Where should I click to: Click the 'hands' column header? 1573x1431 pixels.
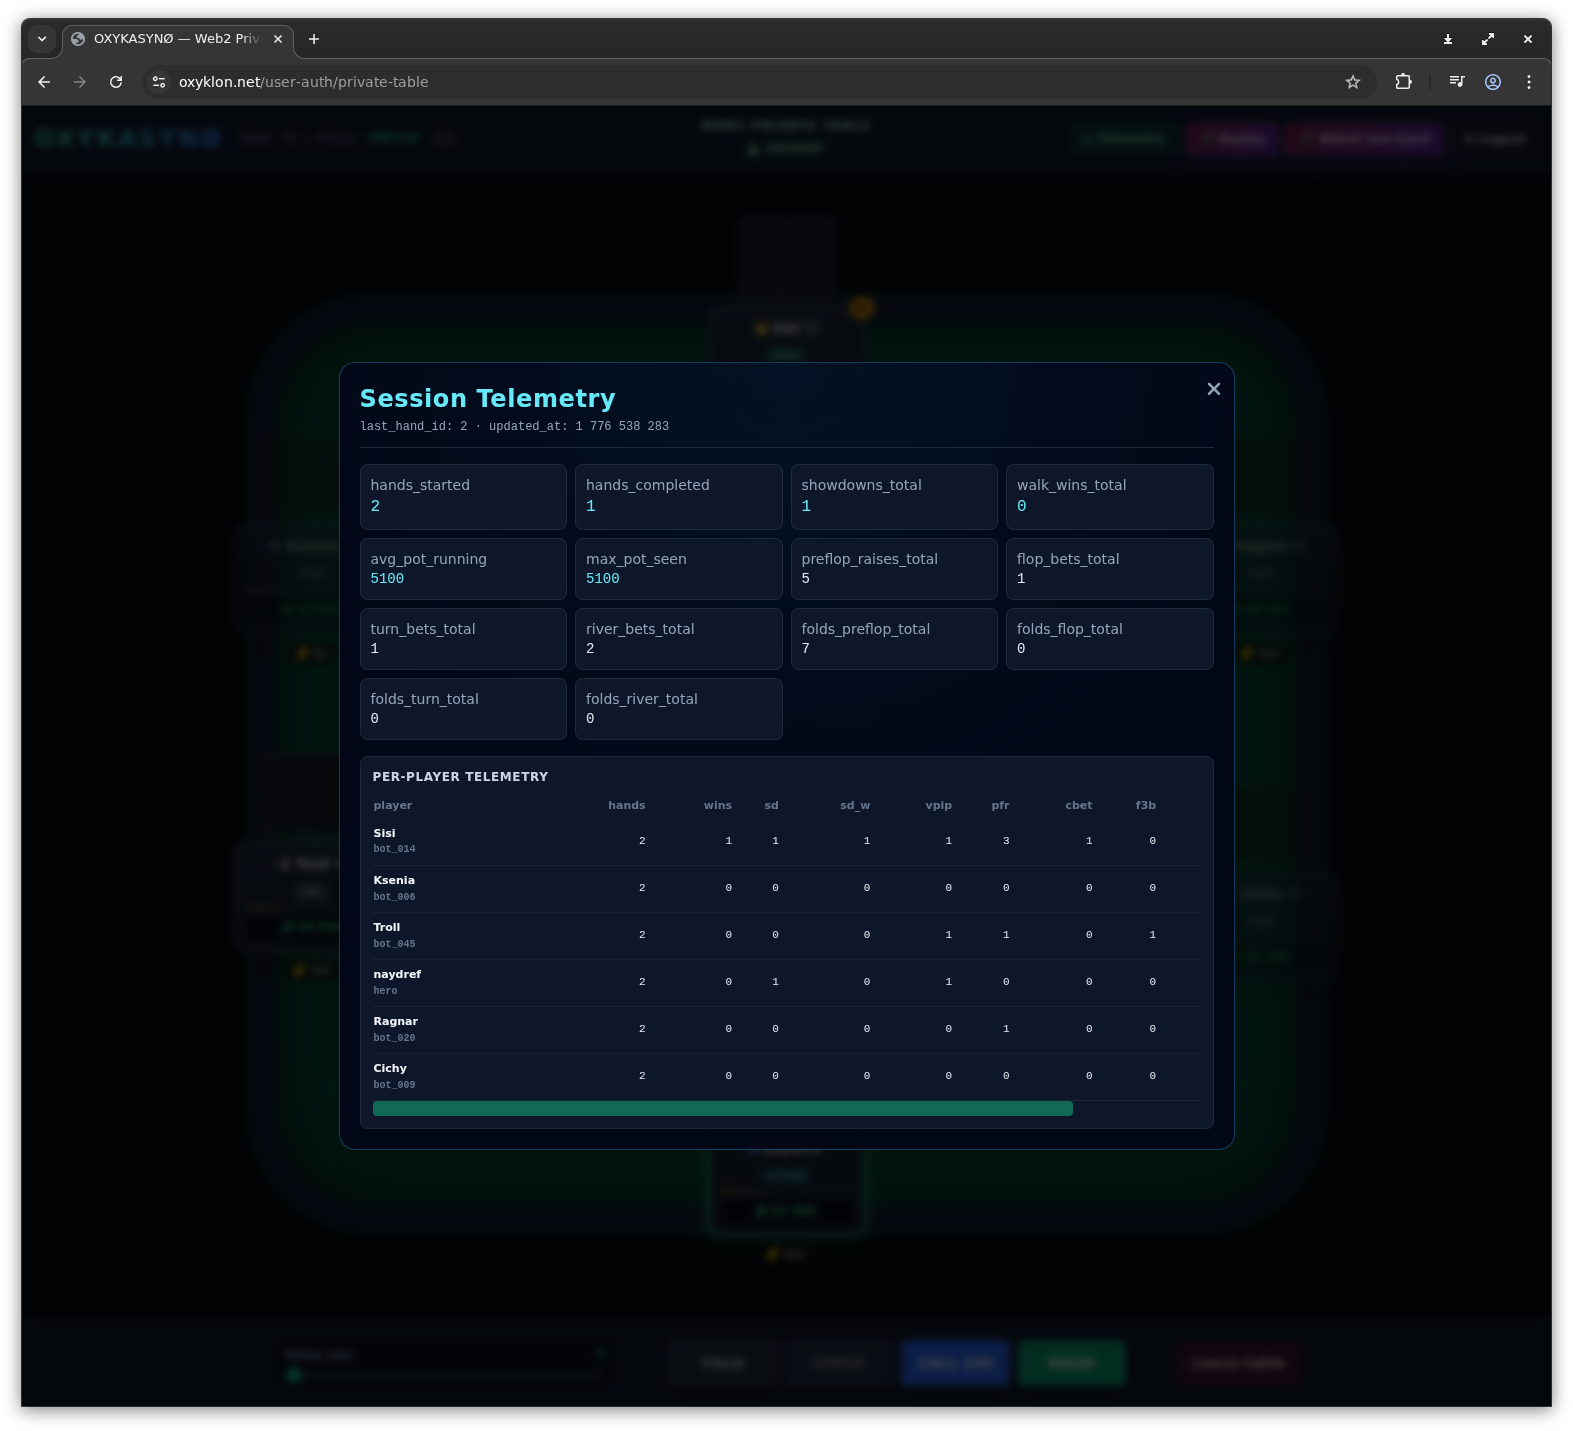pos(627,805)
